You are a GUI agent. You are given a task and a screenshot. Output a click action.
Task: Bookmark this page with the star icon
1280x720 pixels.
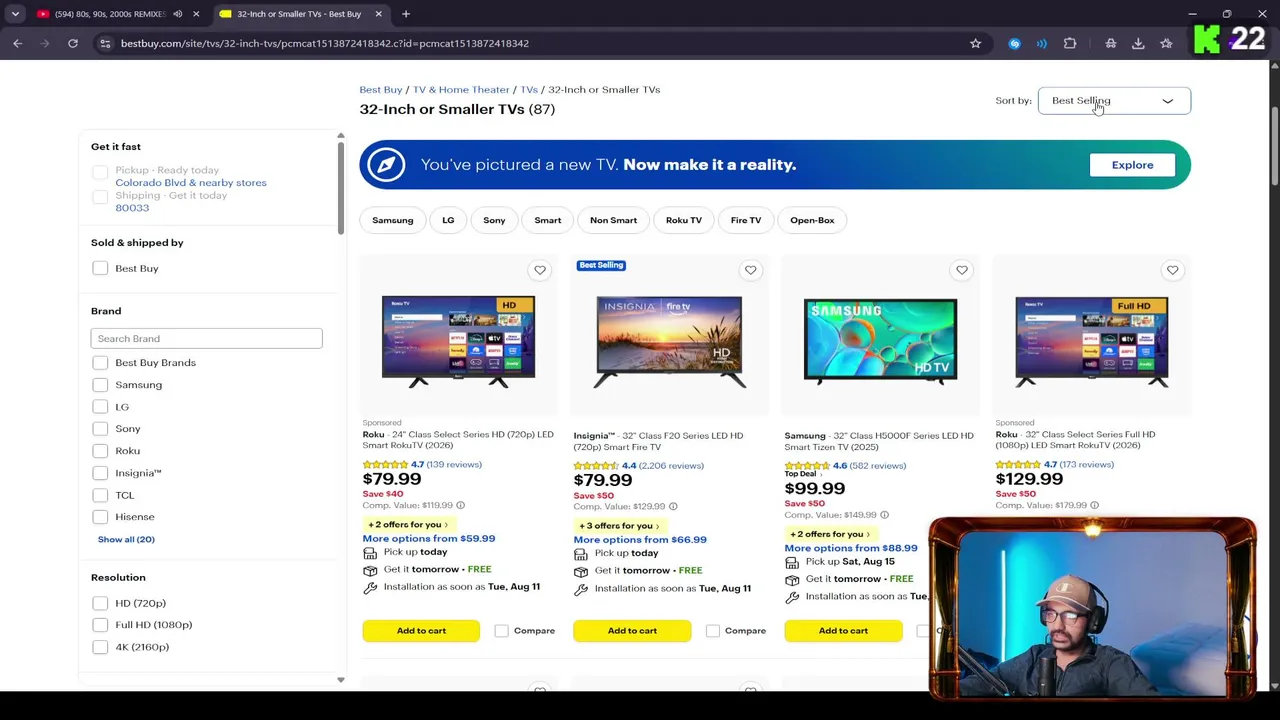click(975, 43)
